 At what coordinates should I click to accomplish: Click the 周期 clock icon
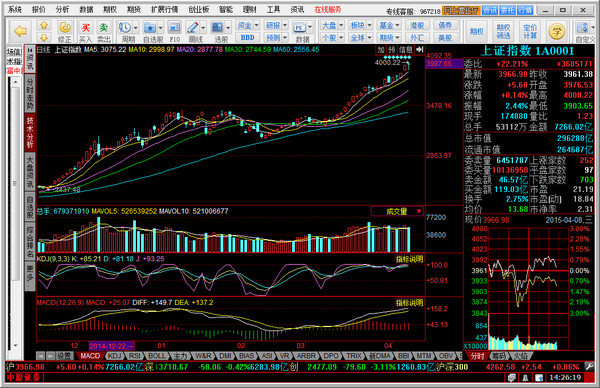coord(125,28)
